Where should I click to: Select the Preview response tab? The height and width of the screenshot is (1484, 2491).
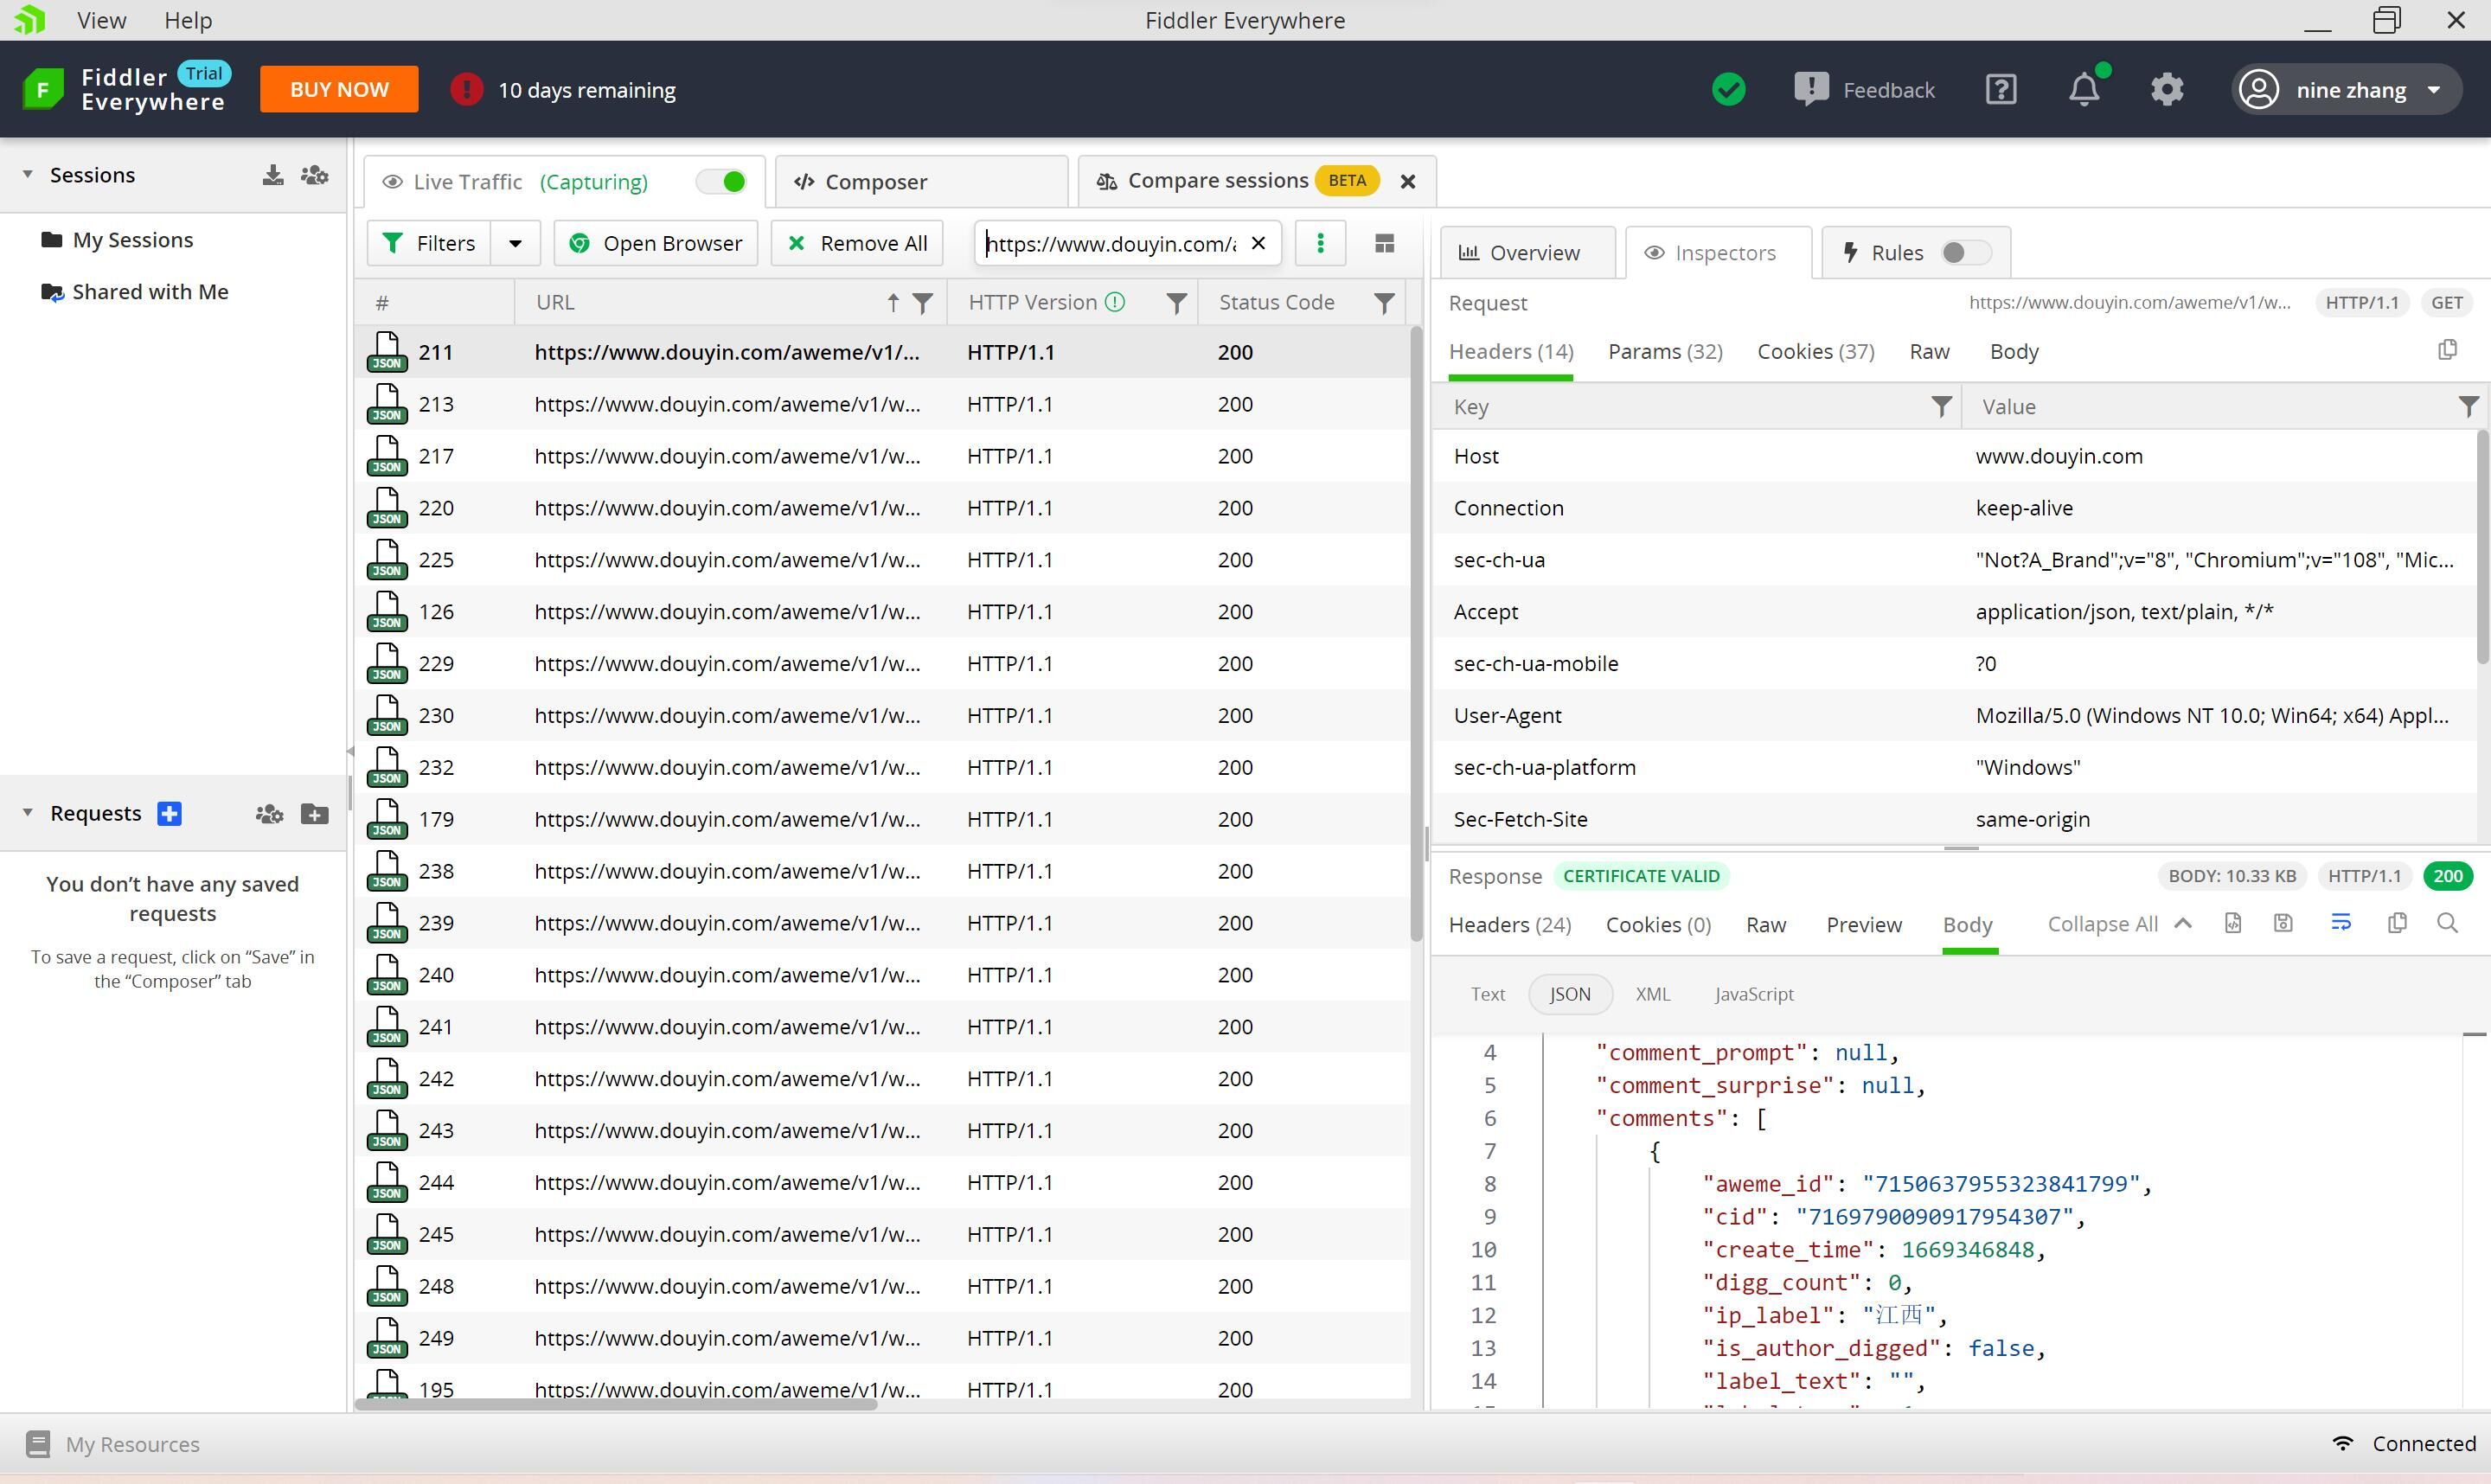tap(1866, 922)
